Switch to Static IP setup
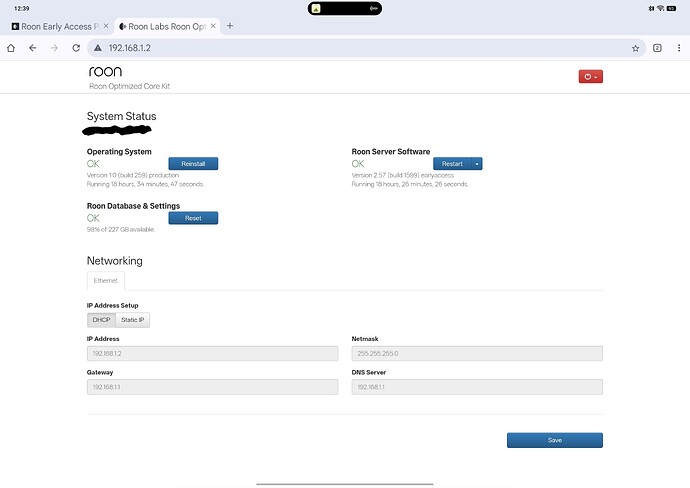The width and height of the screenshot is (690, 488). point(132,320)
